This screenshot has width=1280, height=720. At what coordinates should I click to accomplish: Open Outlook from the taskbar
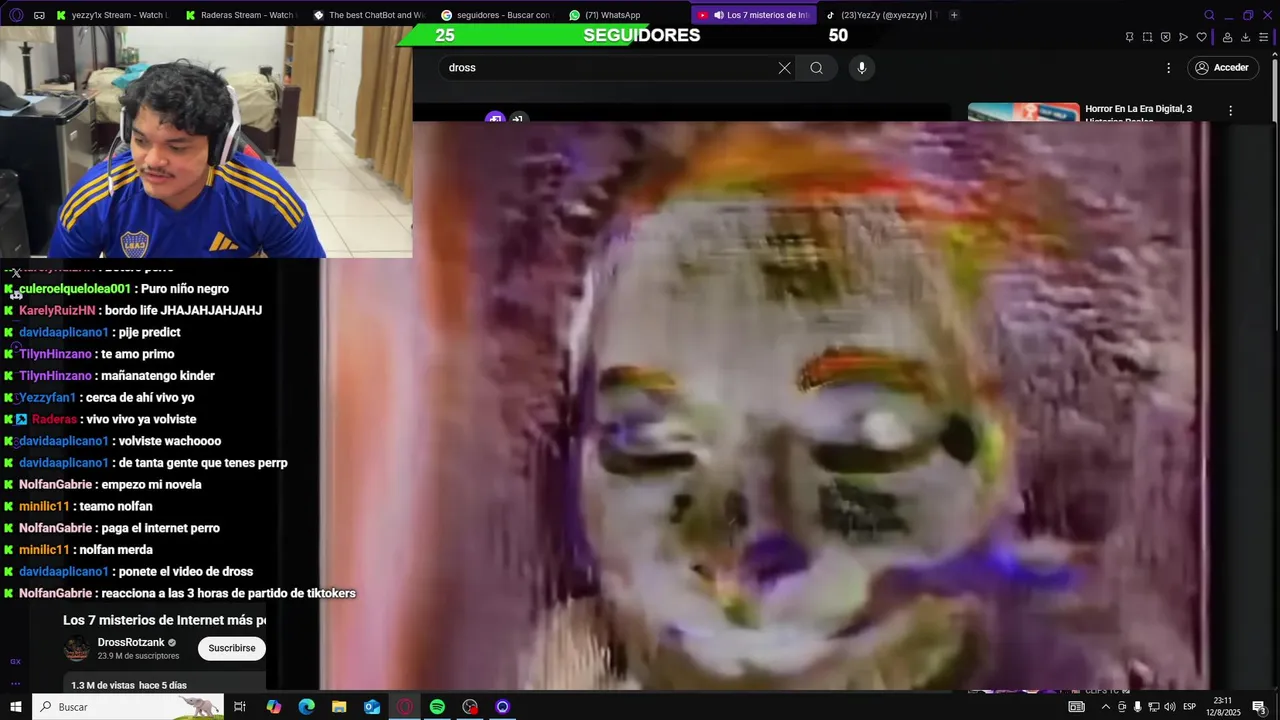(372, 707)
